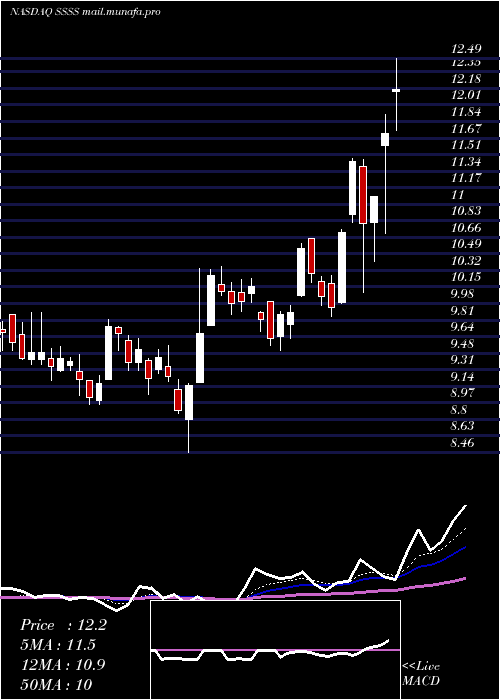
Task: Click the 11 price axis label
Action: (x=458, y=195)
